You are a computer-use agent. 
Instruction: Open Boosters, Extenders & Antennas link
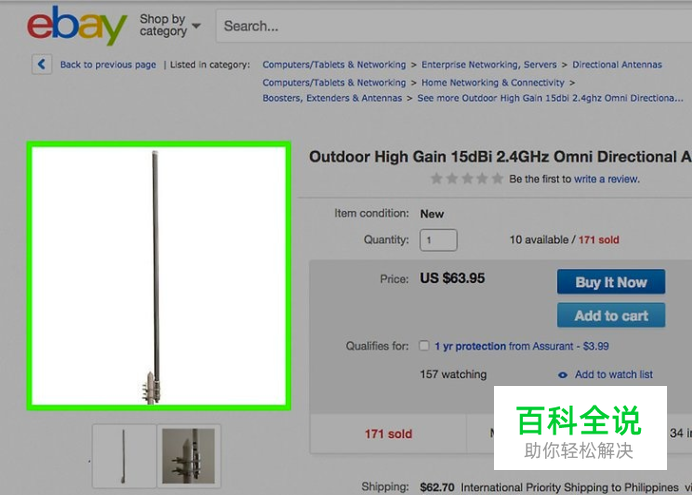(x=332, y=98)
